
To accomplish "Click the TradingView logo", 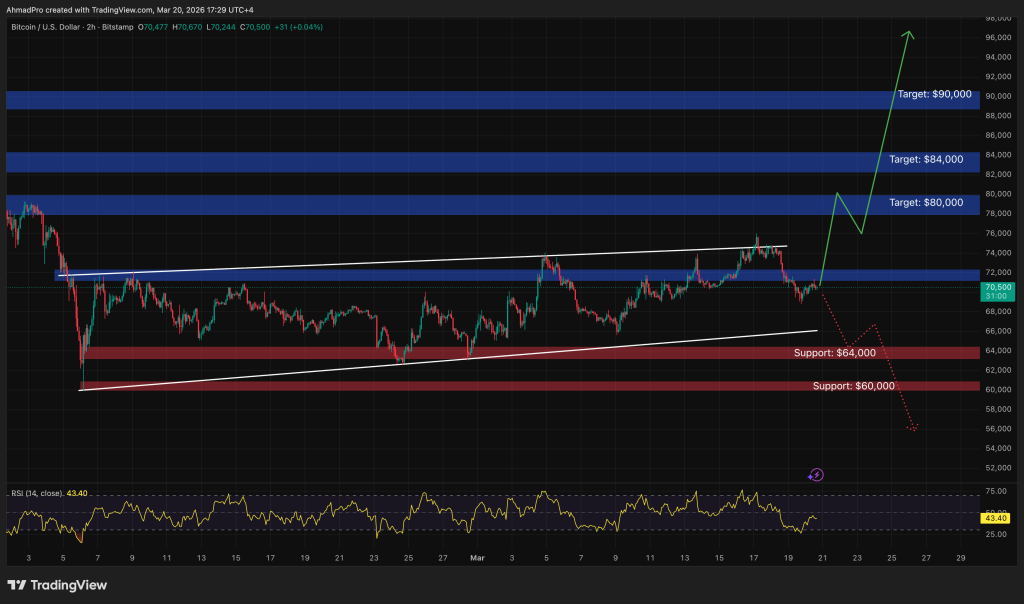I will 57,585.
